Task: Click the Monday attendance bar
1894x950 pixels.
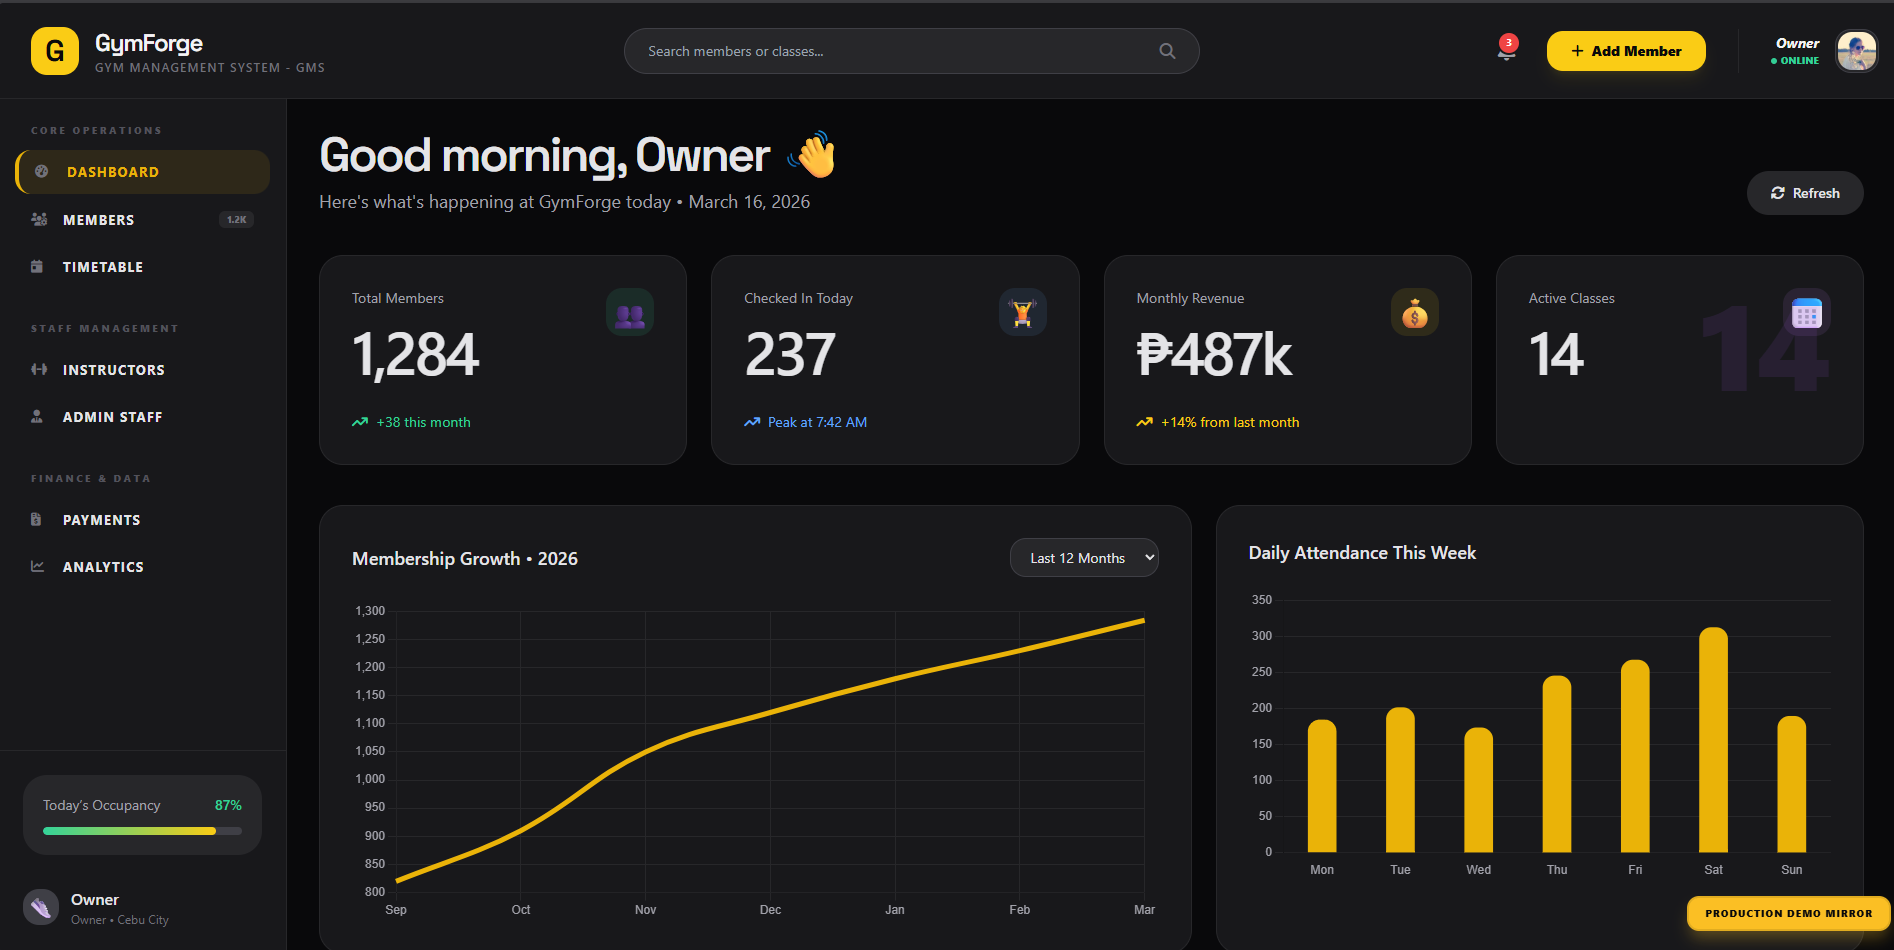Action: tap(1322, 786)
